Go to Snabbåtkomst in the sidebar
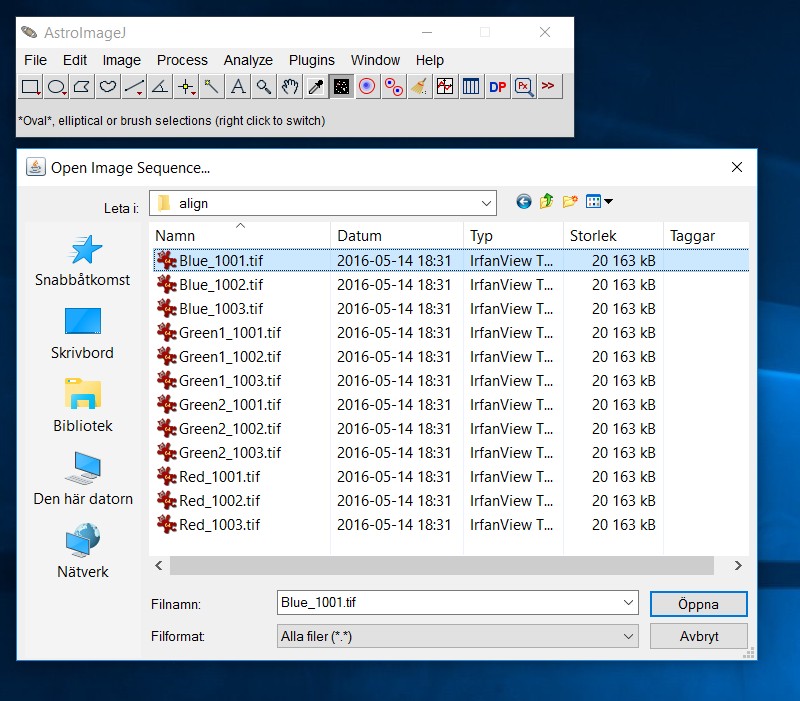The image size is (800, 701). click(83, 261)
